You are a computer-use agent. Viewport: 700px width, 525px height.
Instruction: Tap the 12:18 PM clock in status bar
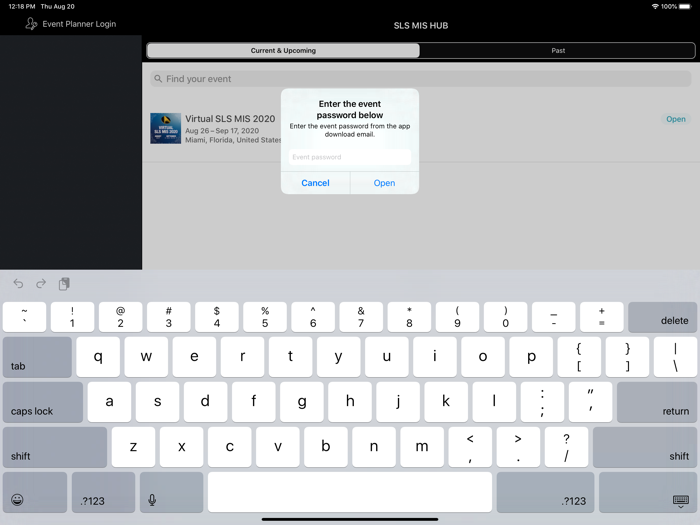click(22, 7)
